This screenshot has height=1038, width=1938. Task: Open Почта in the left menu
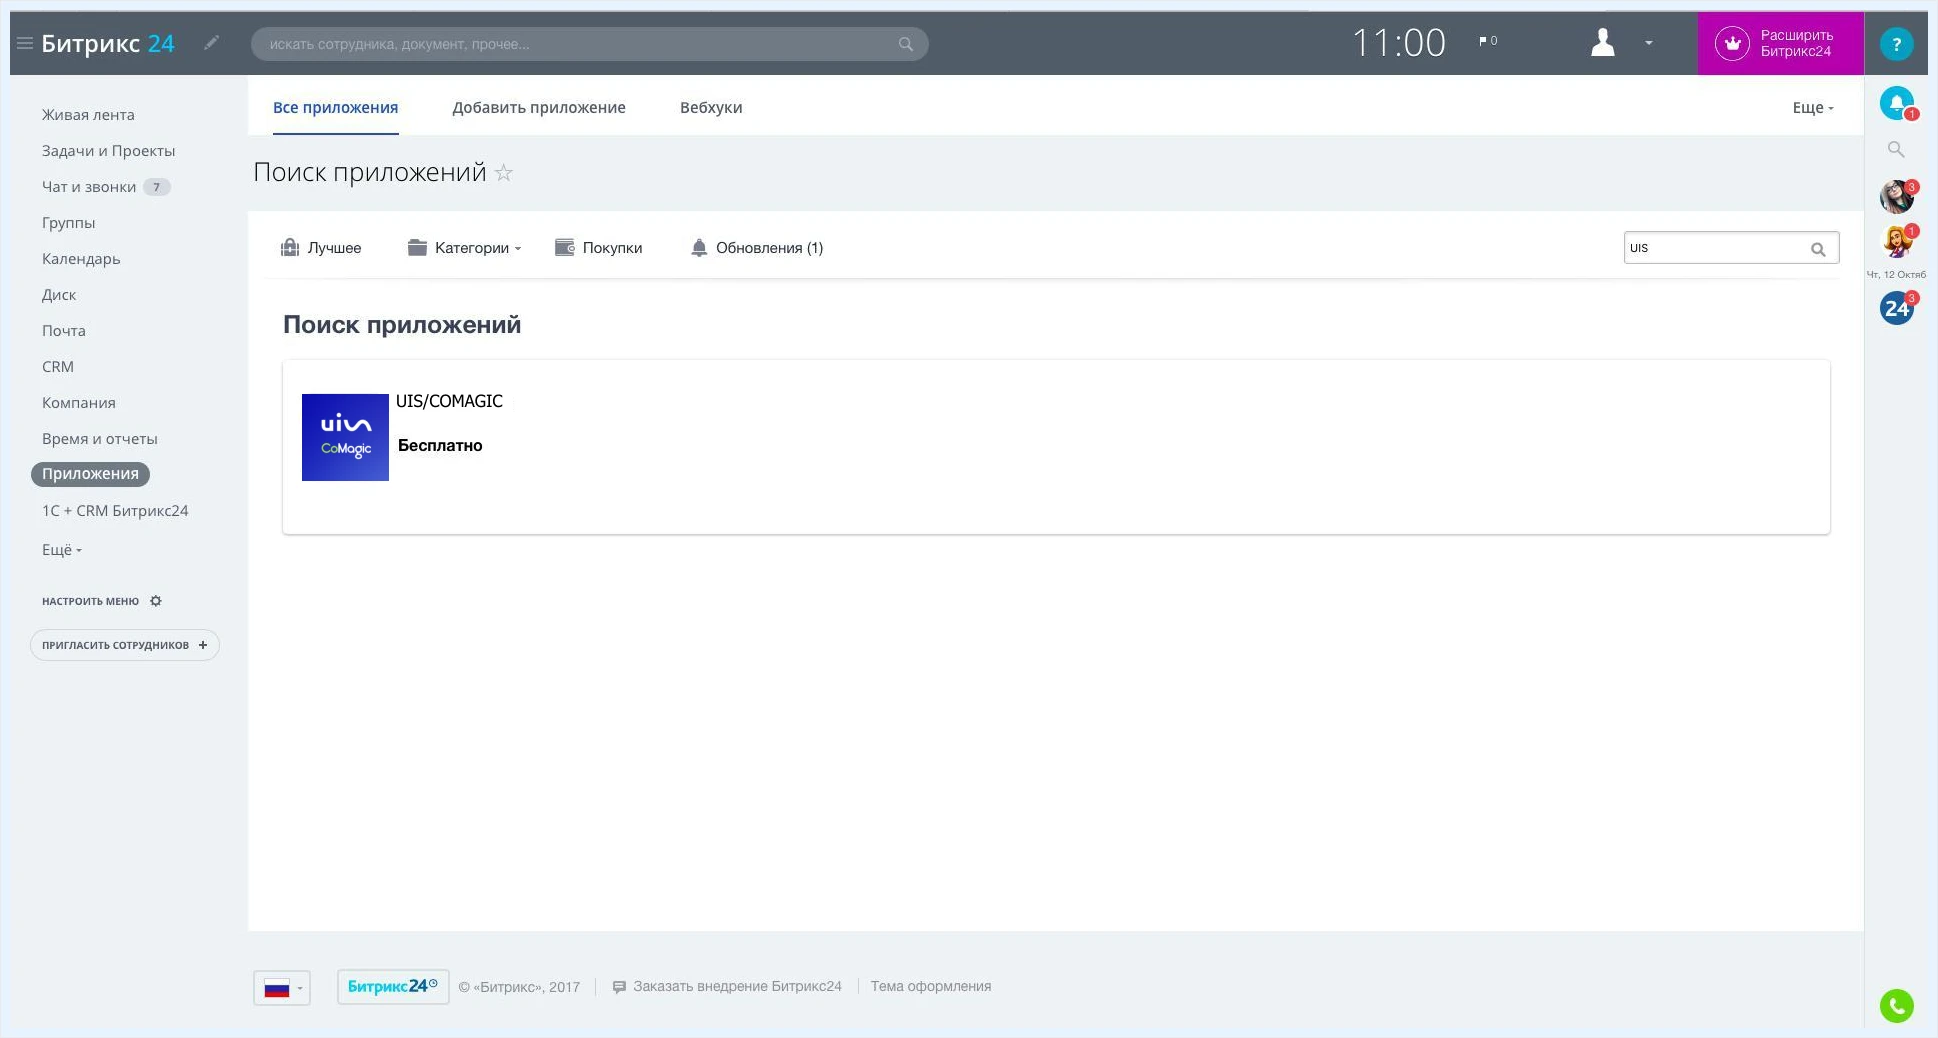(63, 331)
